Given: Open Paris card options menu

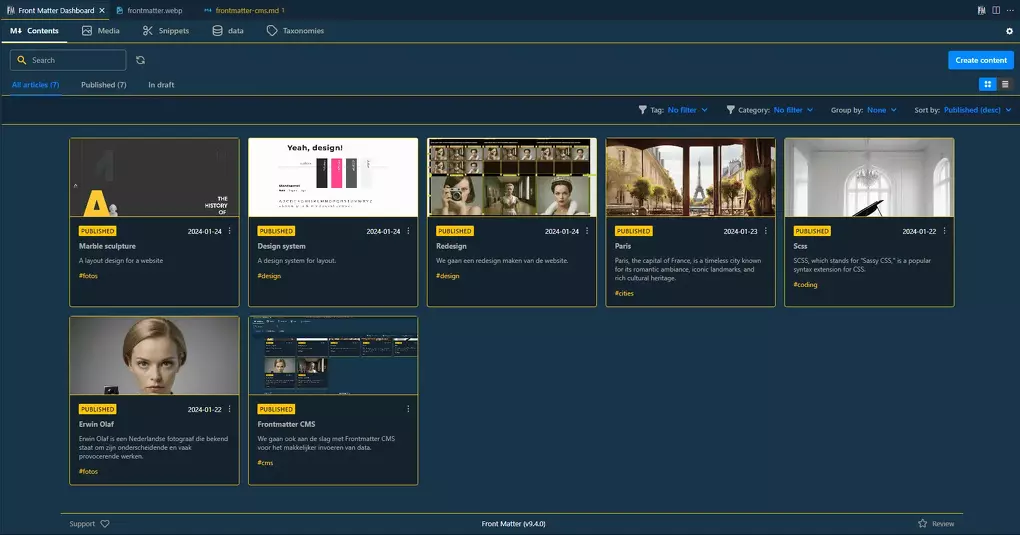Looking at the screenshot, I should [766, 231].
